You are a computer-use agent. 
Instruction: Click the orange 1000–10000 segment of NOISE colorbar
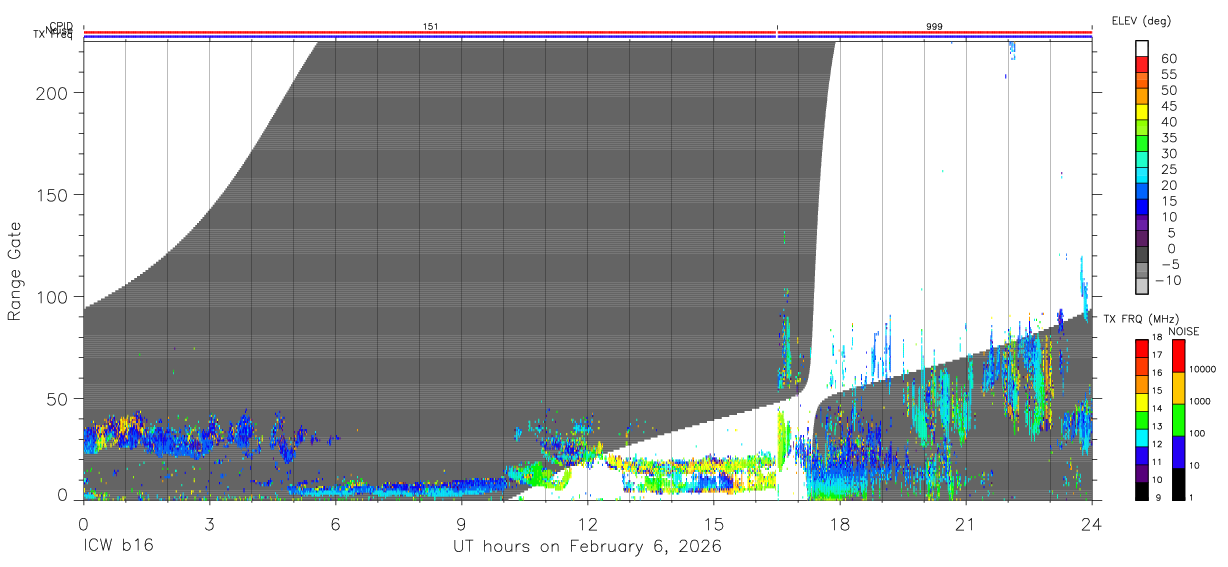pyautogui.click(x=1178, y=388)
